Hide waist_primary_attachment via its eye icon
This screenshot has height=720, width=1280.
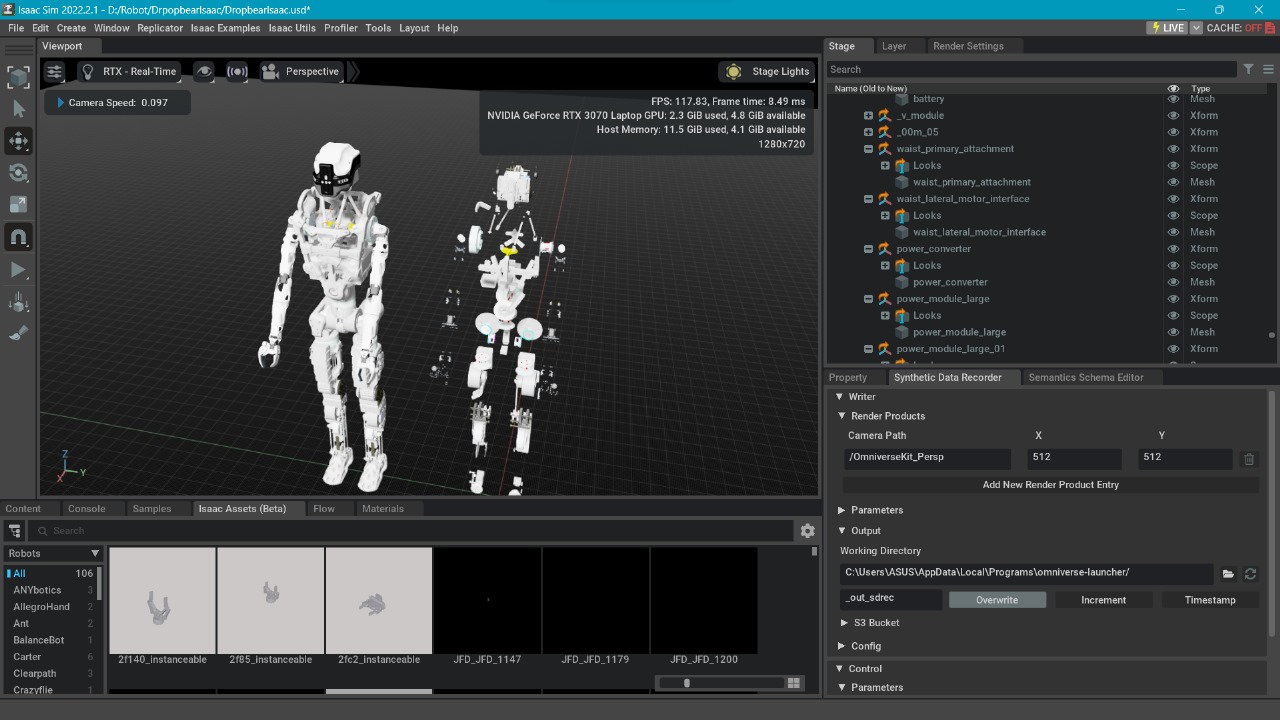1173,149
